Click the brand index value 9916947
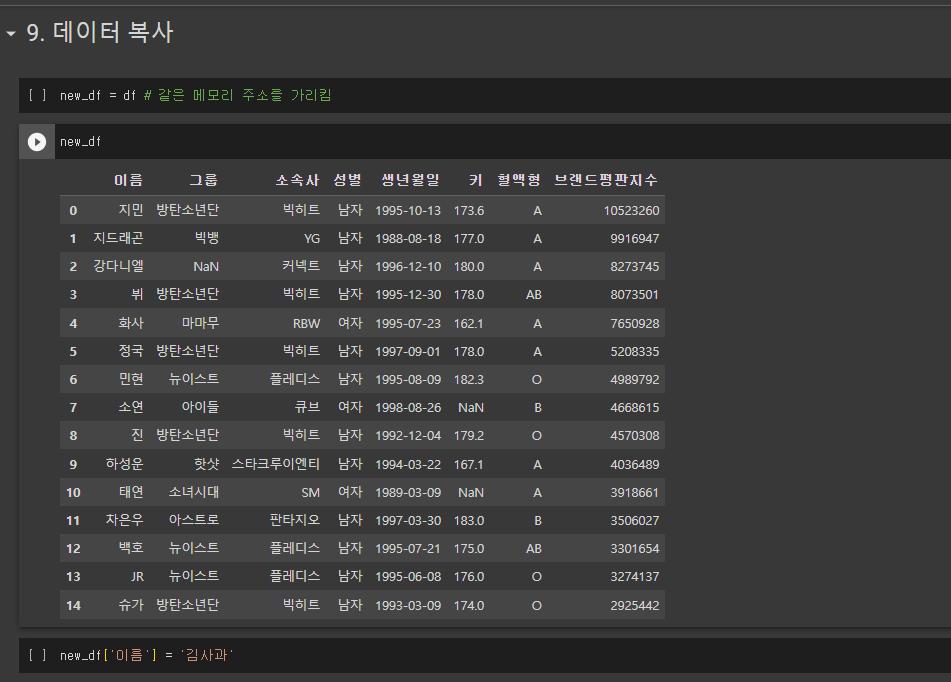The width and height of the screenshot is (951, 682). coord(634,238)
